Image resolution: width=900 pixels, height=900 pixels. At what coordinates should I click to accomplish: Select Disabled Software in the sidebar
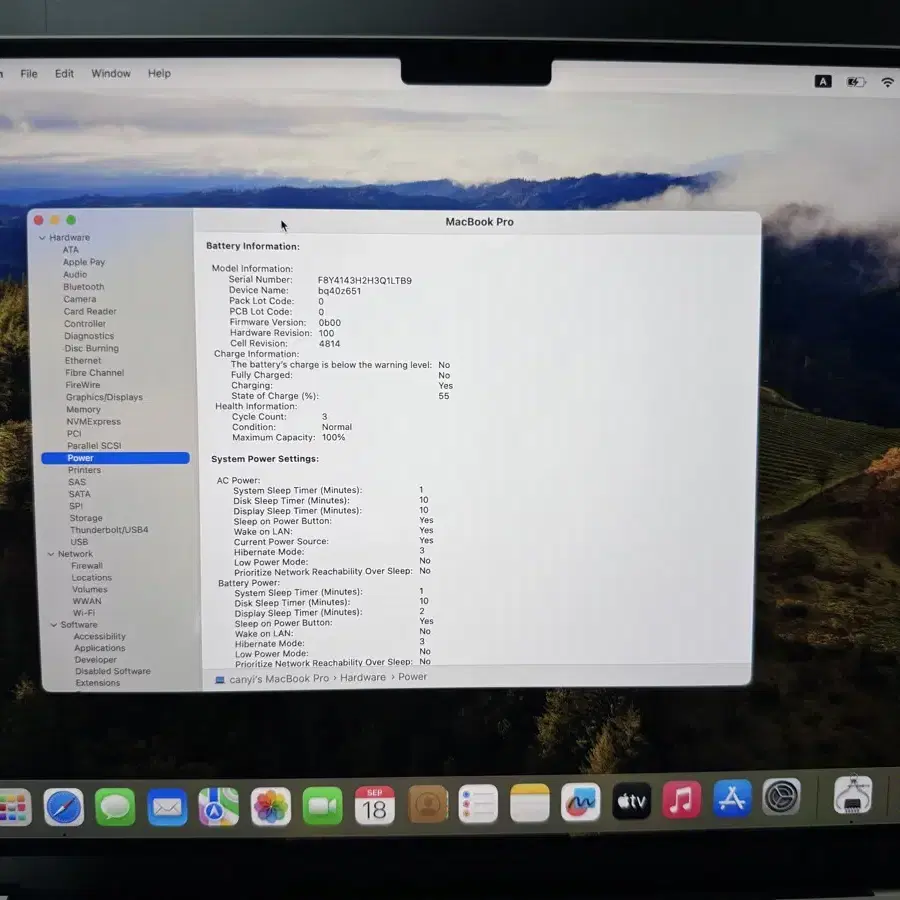(x=113, y=671)
